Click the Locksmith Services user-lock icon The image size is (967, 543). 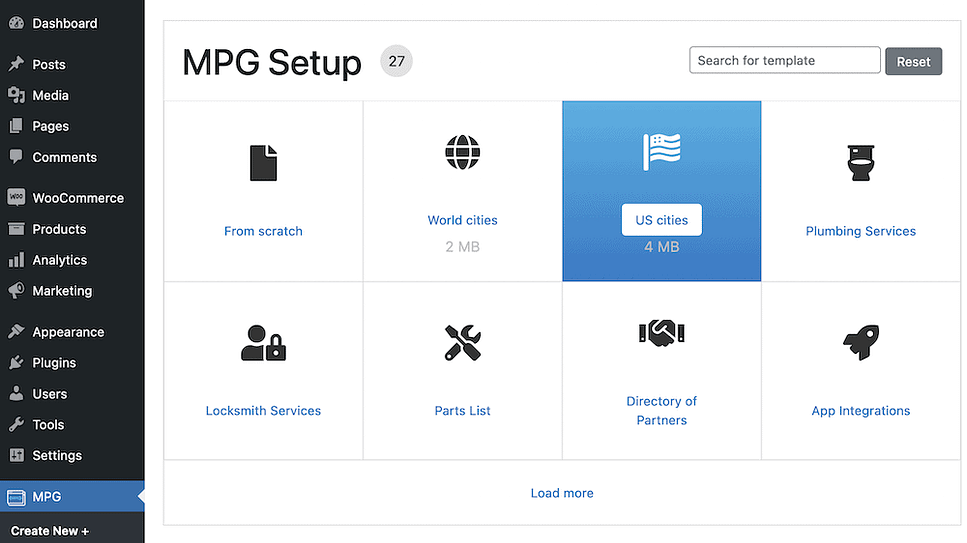pos(263,343)
